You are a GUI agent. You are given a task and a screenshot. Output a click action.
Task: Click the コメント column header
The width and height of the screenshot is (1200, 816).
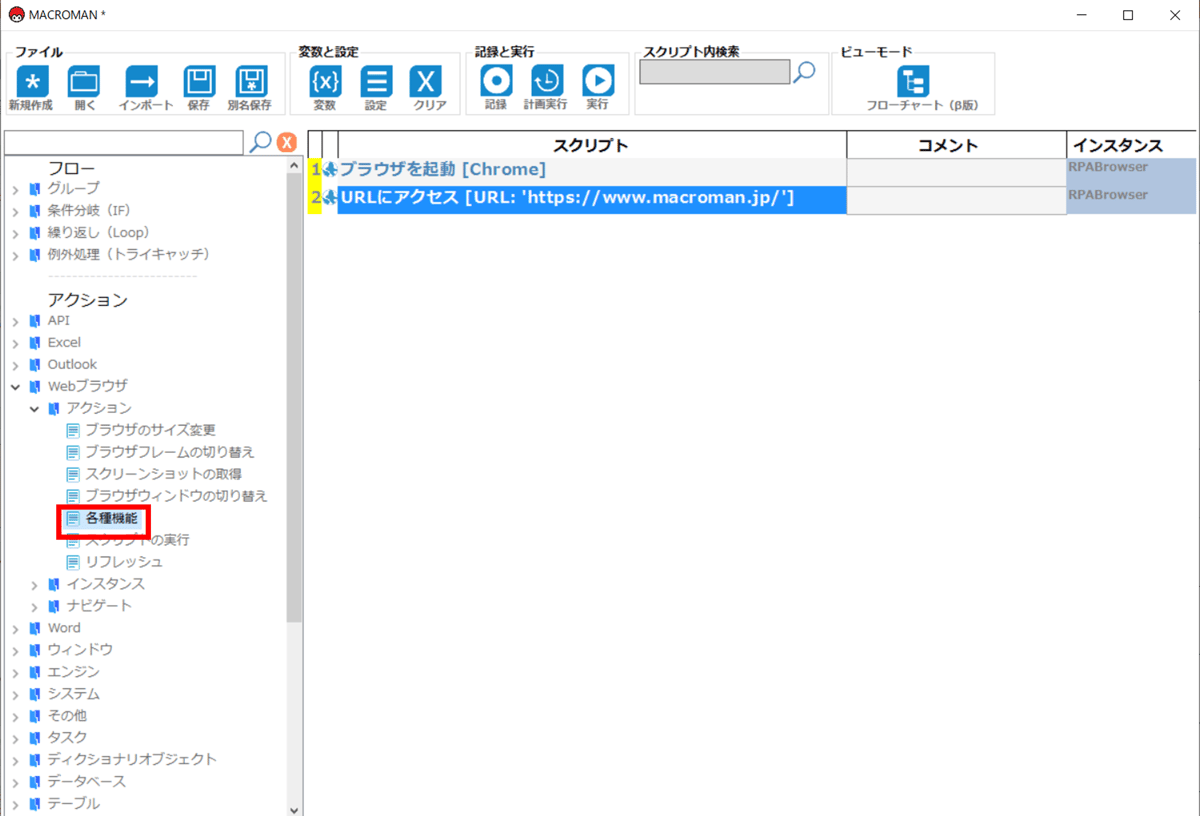(957, 145)
